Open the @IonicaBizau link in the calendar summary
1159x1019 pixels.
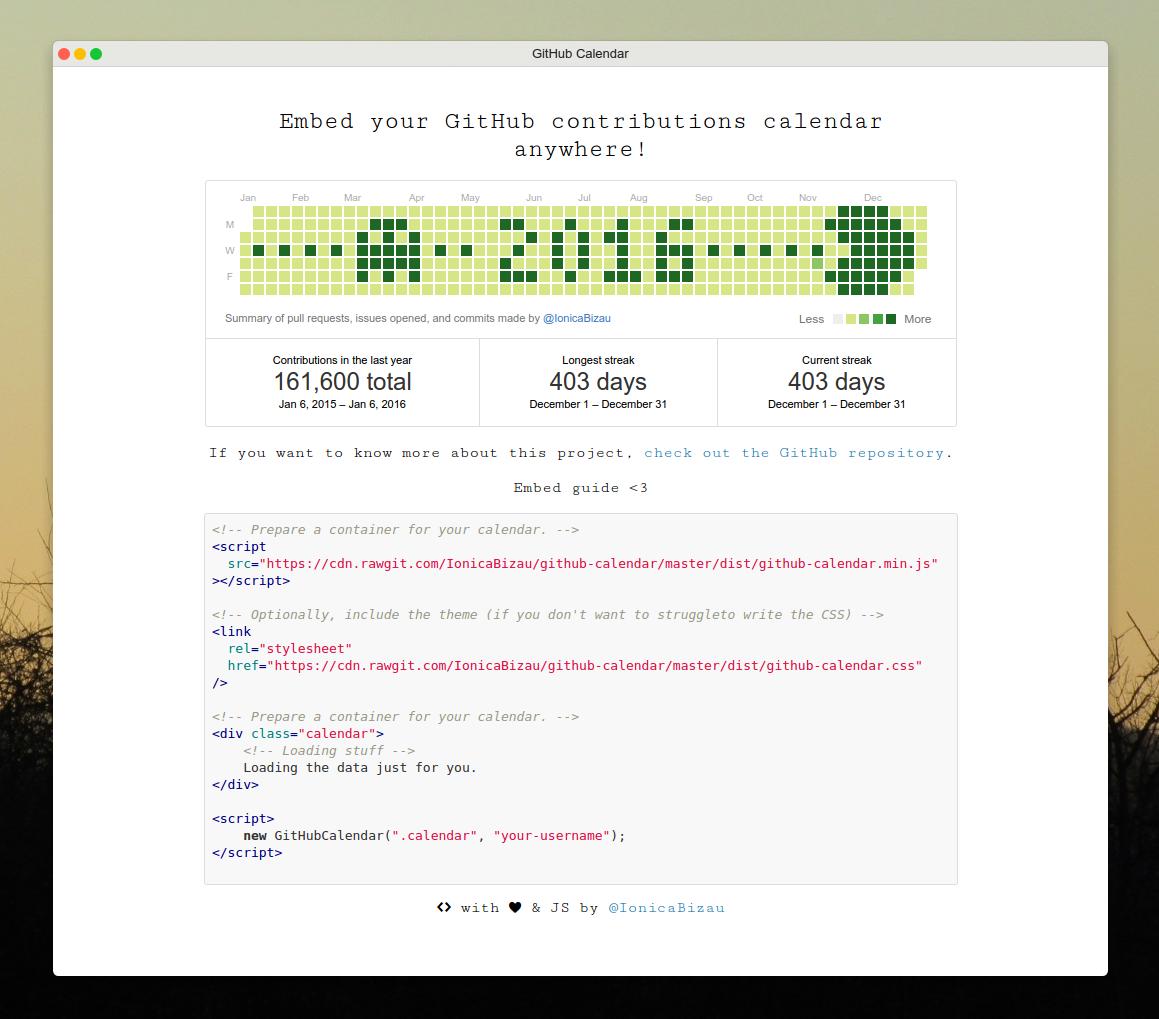[577, 318]
